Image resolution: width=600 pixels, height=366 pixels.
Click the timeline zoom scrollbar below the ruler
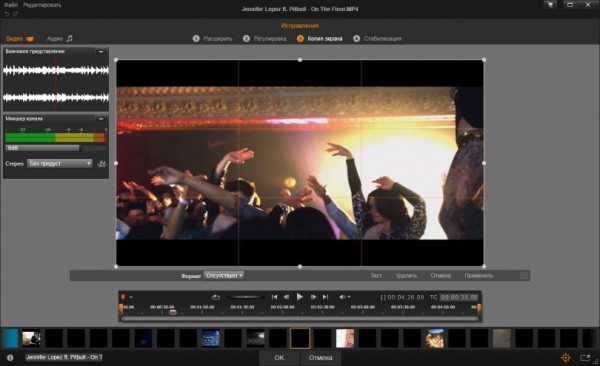pyautogui.click(x=300, y=319)
